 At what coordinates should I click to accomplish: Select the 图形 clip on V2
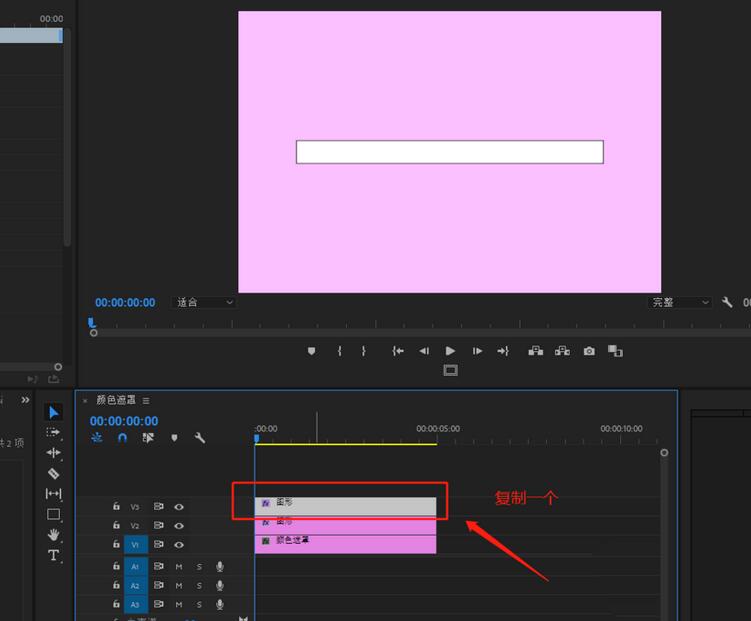(345, 525)
